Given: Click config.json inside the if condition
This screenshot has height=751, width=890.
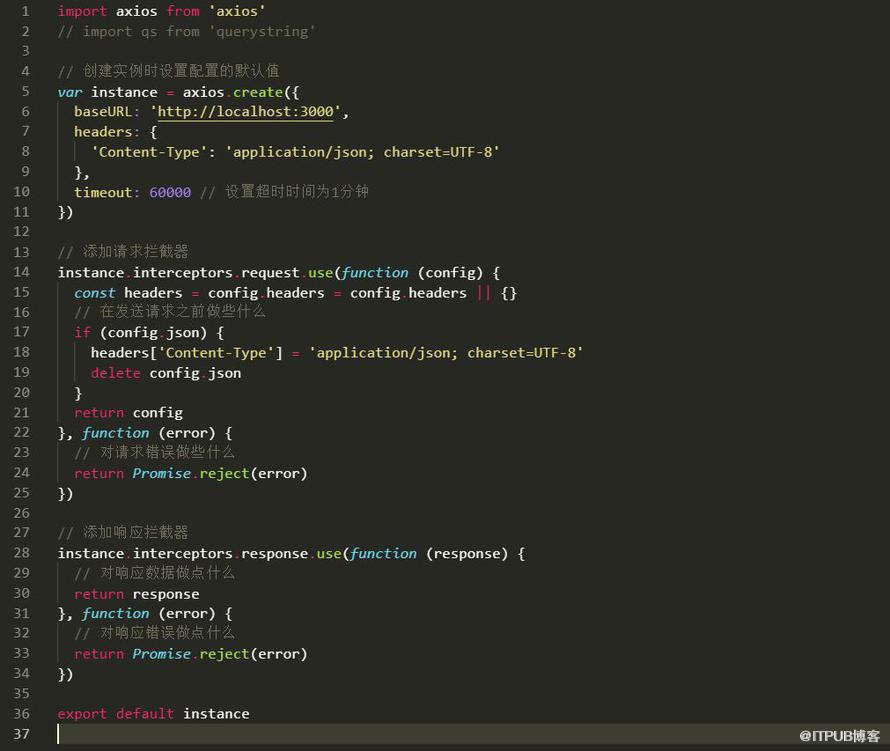Looking at the screenshot, I should [153, 333].
